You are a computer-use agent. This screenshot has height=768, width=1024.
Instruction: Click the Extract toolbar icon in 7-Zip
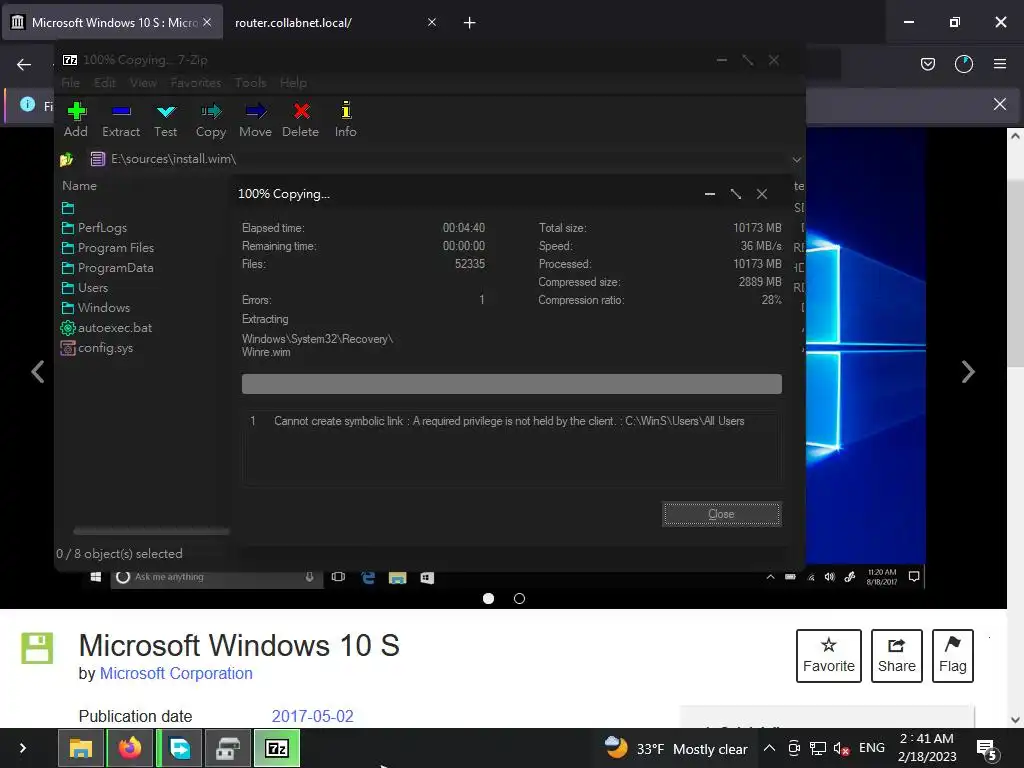[x=121, y=111]
